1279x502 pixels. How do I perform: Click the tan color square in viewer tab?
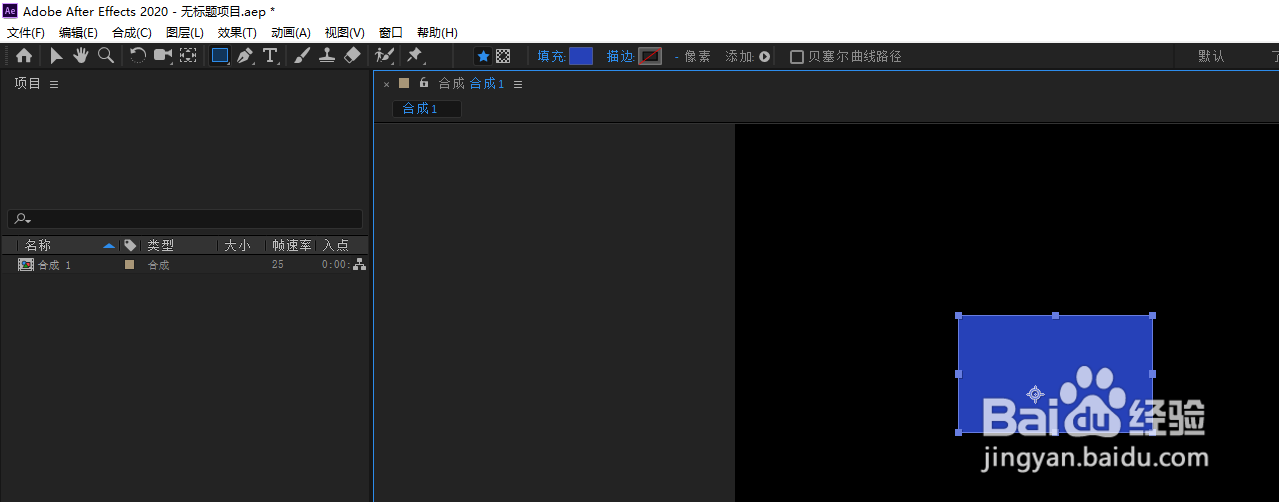coord(404,83)
